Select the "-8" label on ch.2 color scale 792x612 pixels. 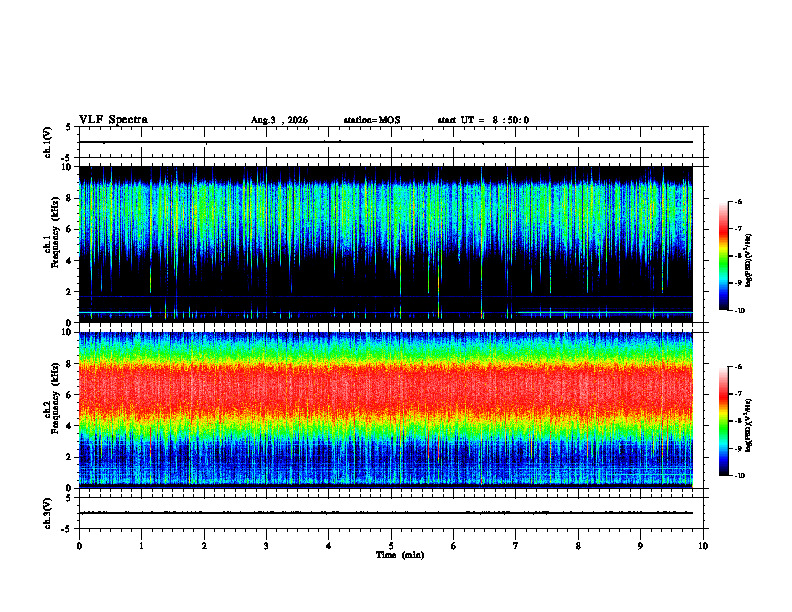[x=738, y=421]
